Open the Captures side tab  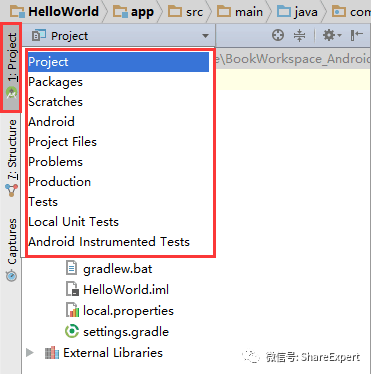[11, 249]
